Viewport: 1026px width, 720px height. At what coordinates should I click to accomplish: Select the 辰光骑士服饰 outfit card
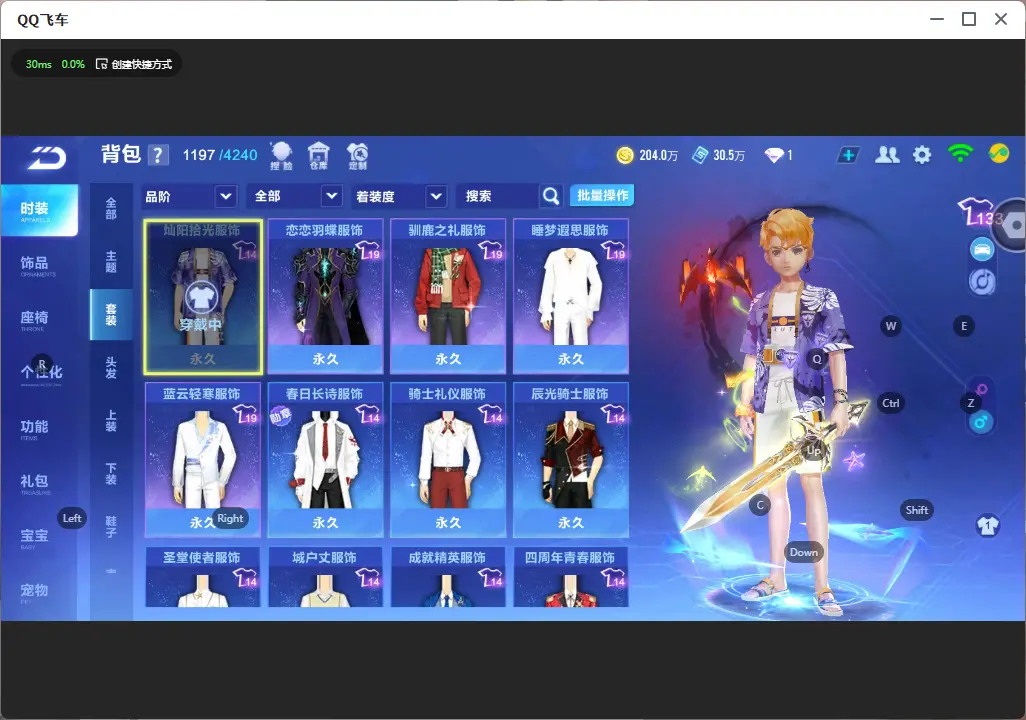click(571, 460)
